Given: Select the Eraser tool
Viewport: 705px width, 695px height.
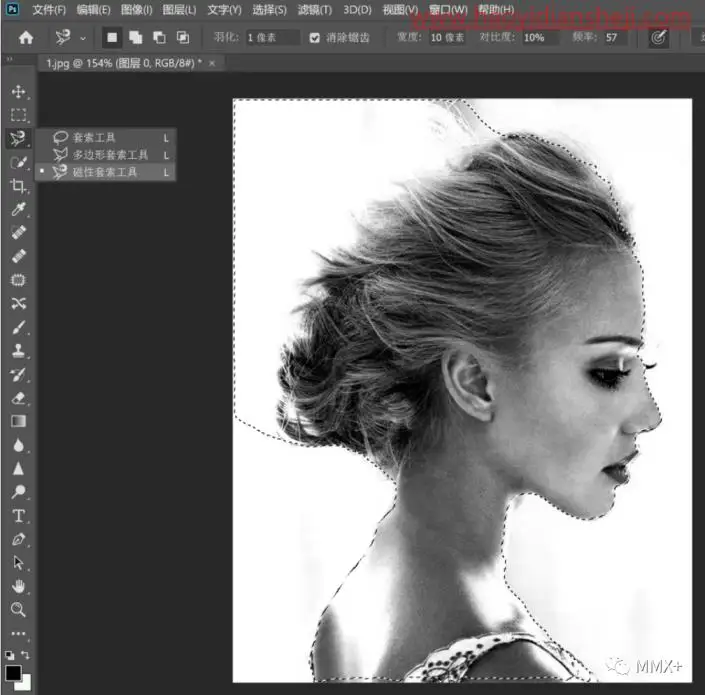Looking at the screenshot, I should coord(18,398).
